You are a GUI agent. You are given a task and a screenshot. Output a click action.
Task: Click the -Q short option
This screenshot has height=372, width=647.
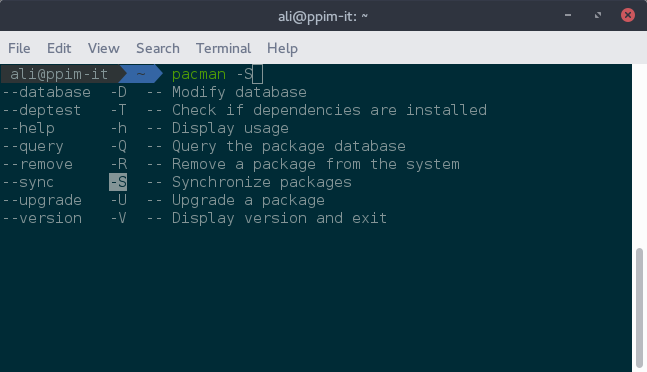pyautogui.click(x=118, y=146)
